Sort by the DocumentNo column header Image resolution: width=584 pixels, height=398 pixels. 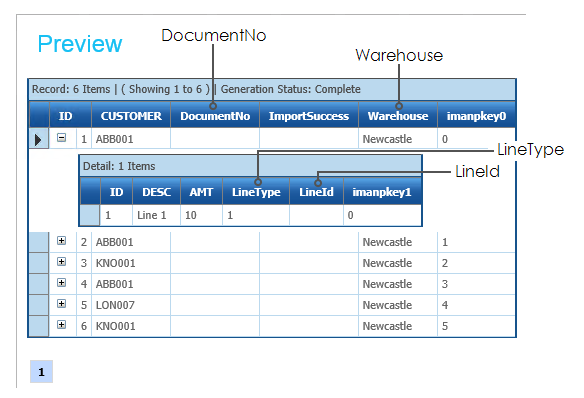pos(215,116)
